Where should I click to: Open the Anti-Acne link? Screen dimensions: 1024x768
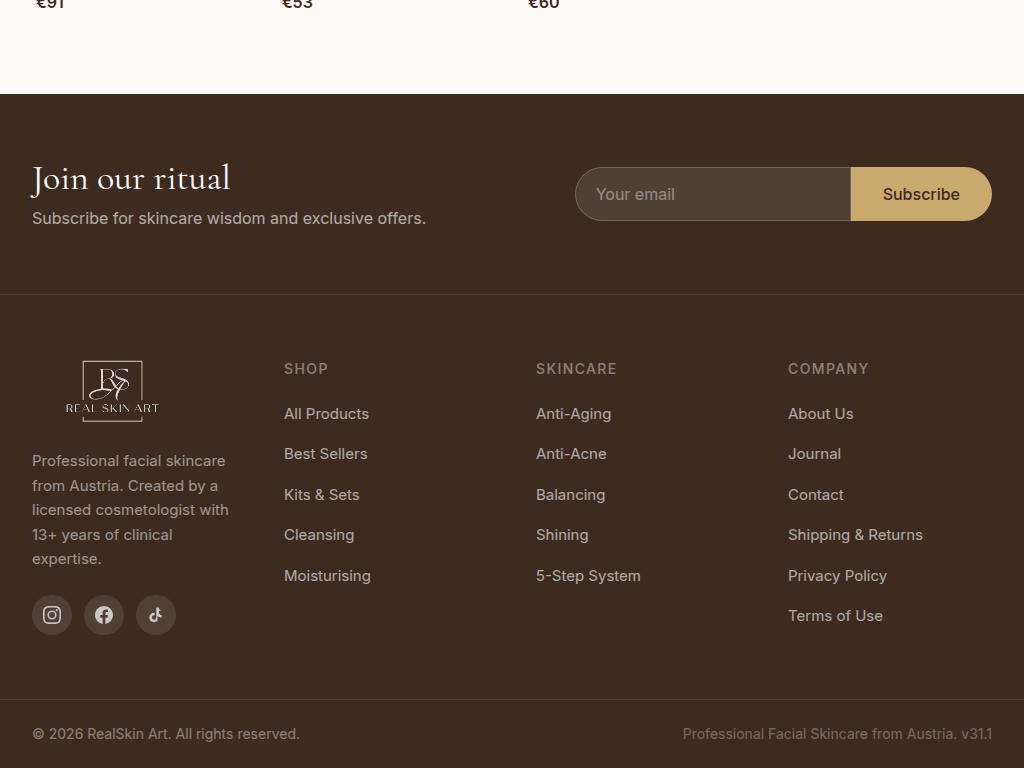571,454
